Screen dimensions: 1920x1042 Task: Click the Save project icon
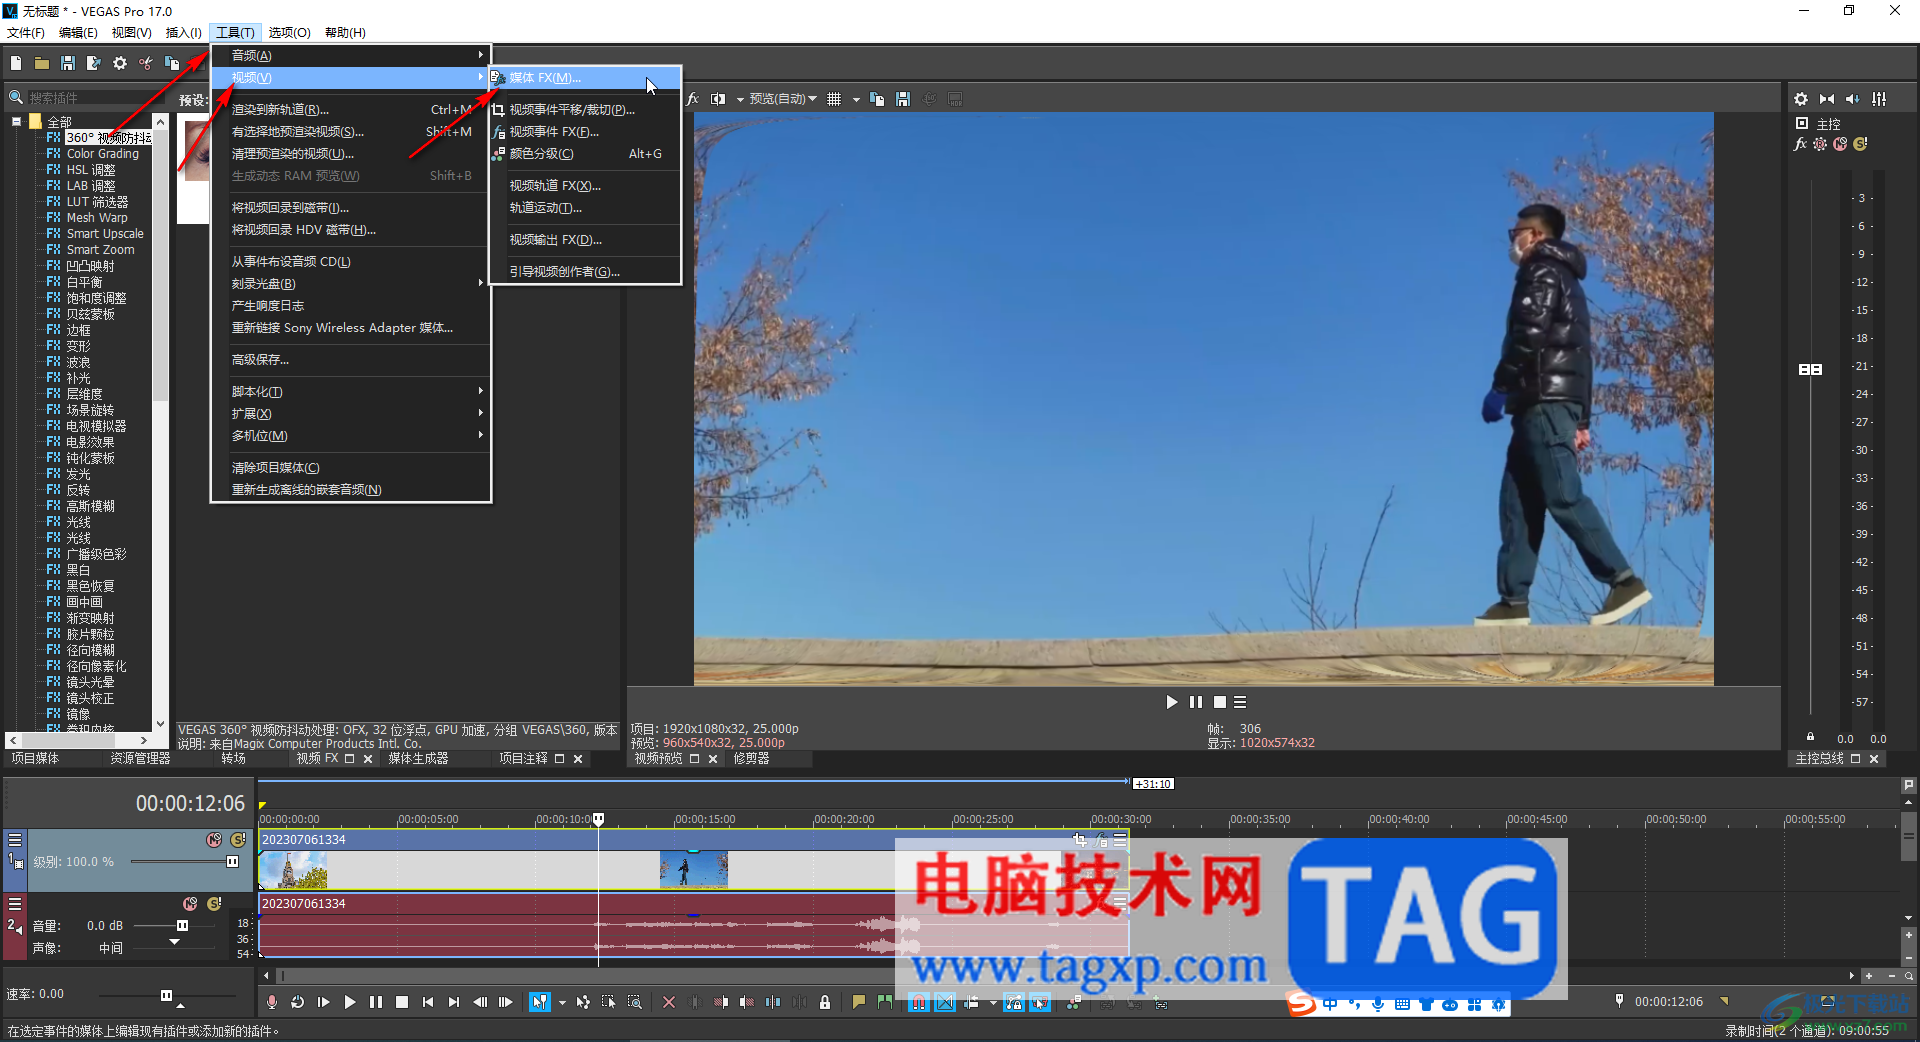tap(68, 63)
